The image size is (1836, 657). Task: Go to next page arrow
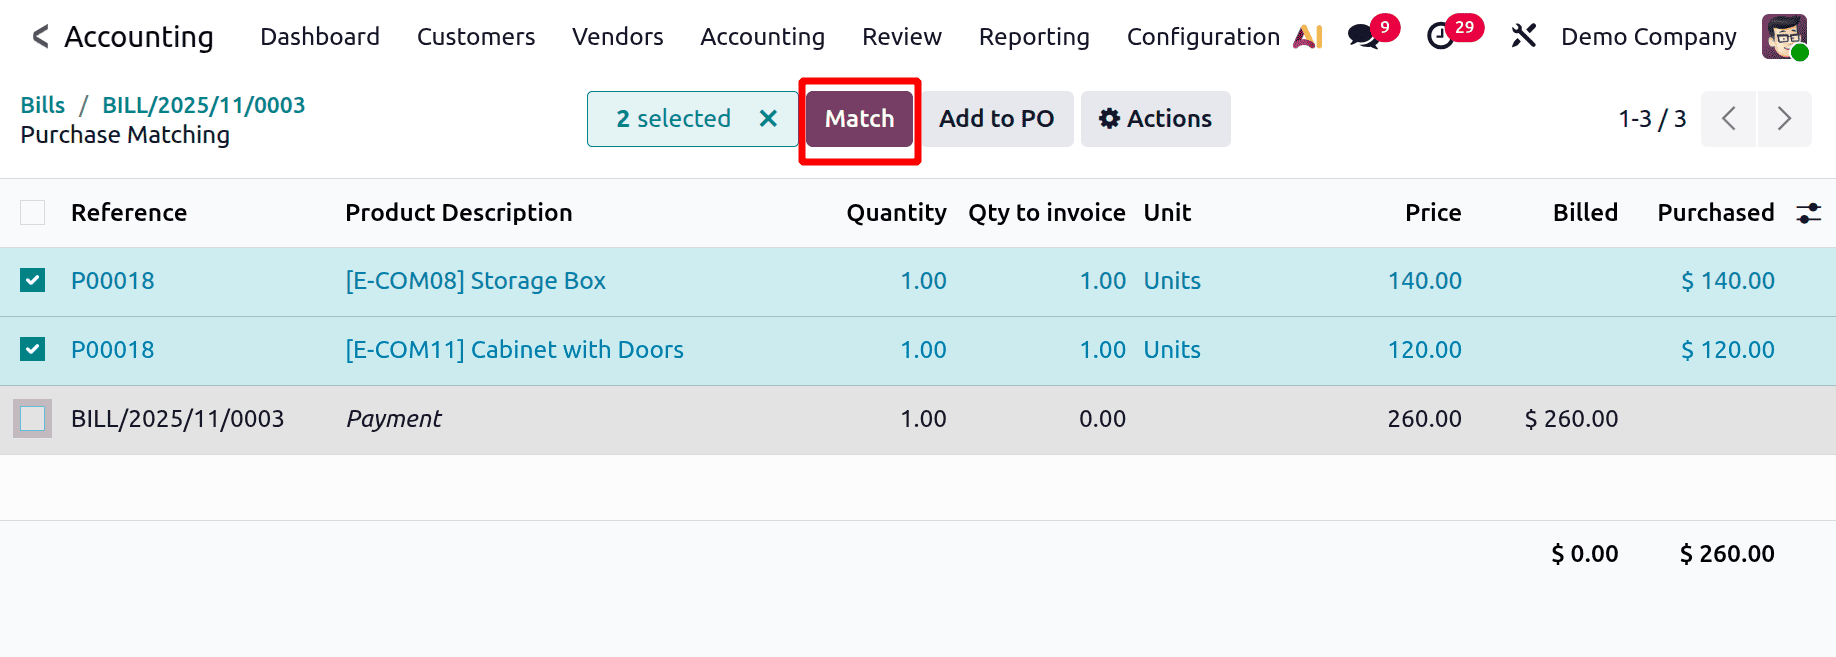coord(1784,119)
